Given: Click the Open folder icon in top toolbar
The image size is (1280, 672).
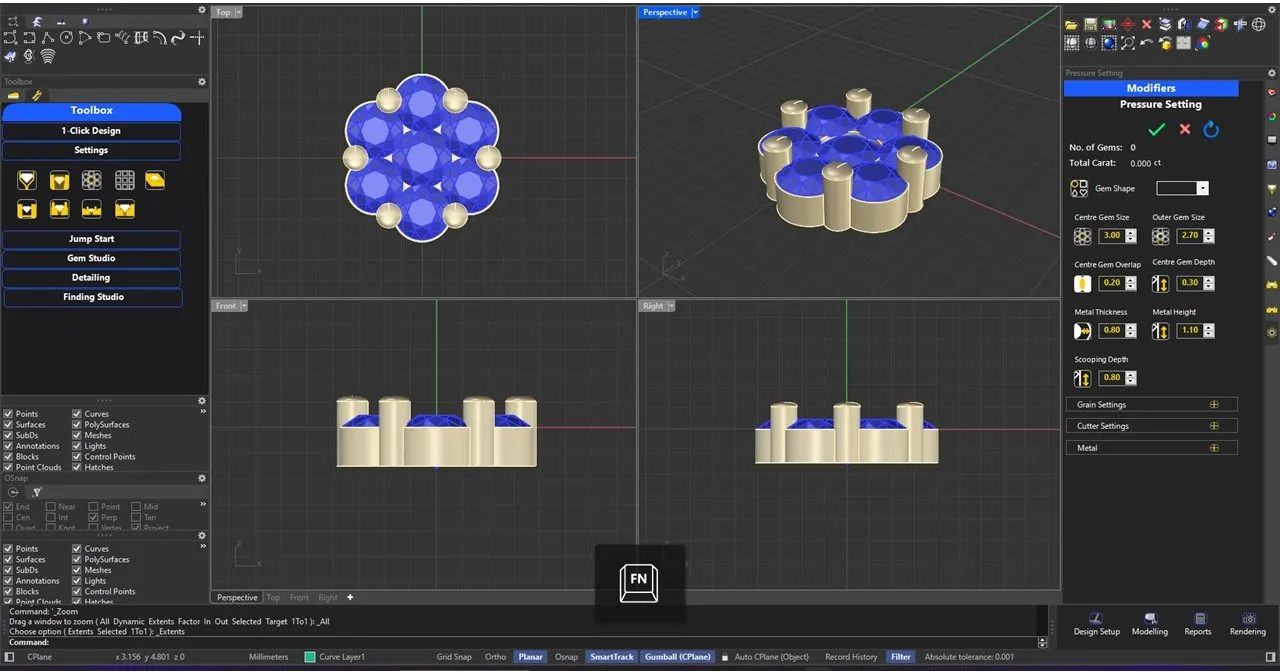Looking at the screenshot, I should (x=1071, y=24).
